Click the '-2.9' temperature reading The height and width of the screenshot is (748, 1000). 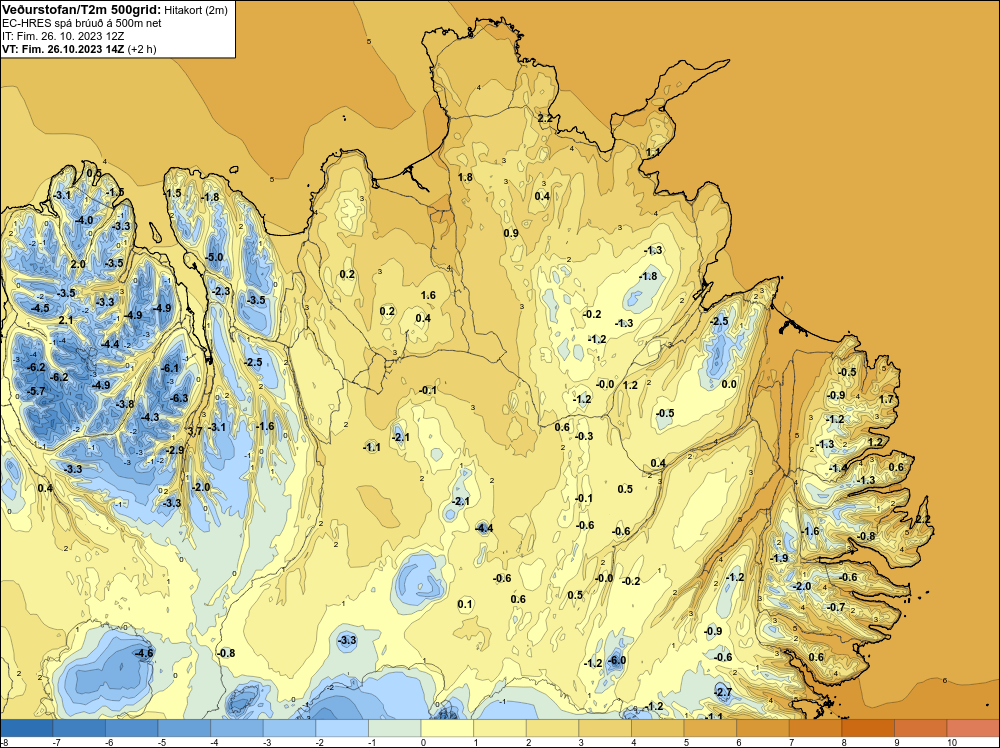click(x=175, y=450)
